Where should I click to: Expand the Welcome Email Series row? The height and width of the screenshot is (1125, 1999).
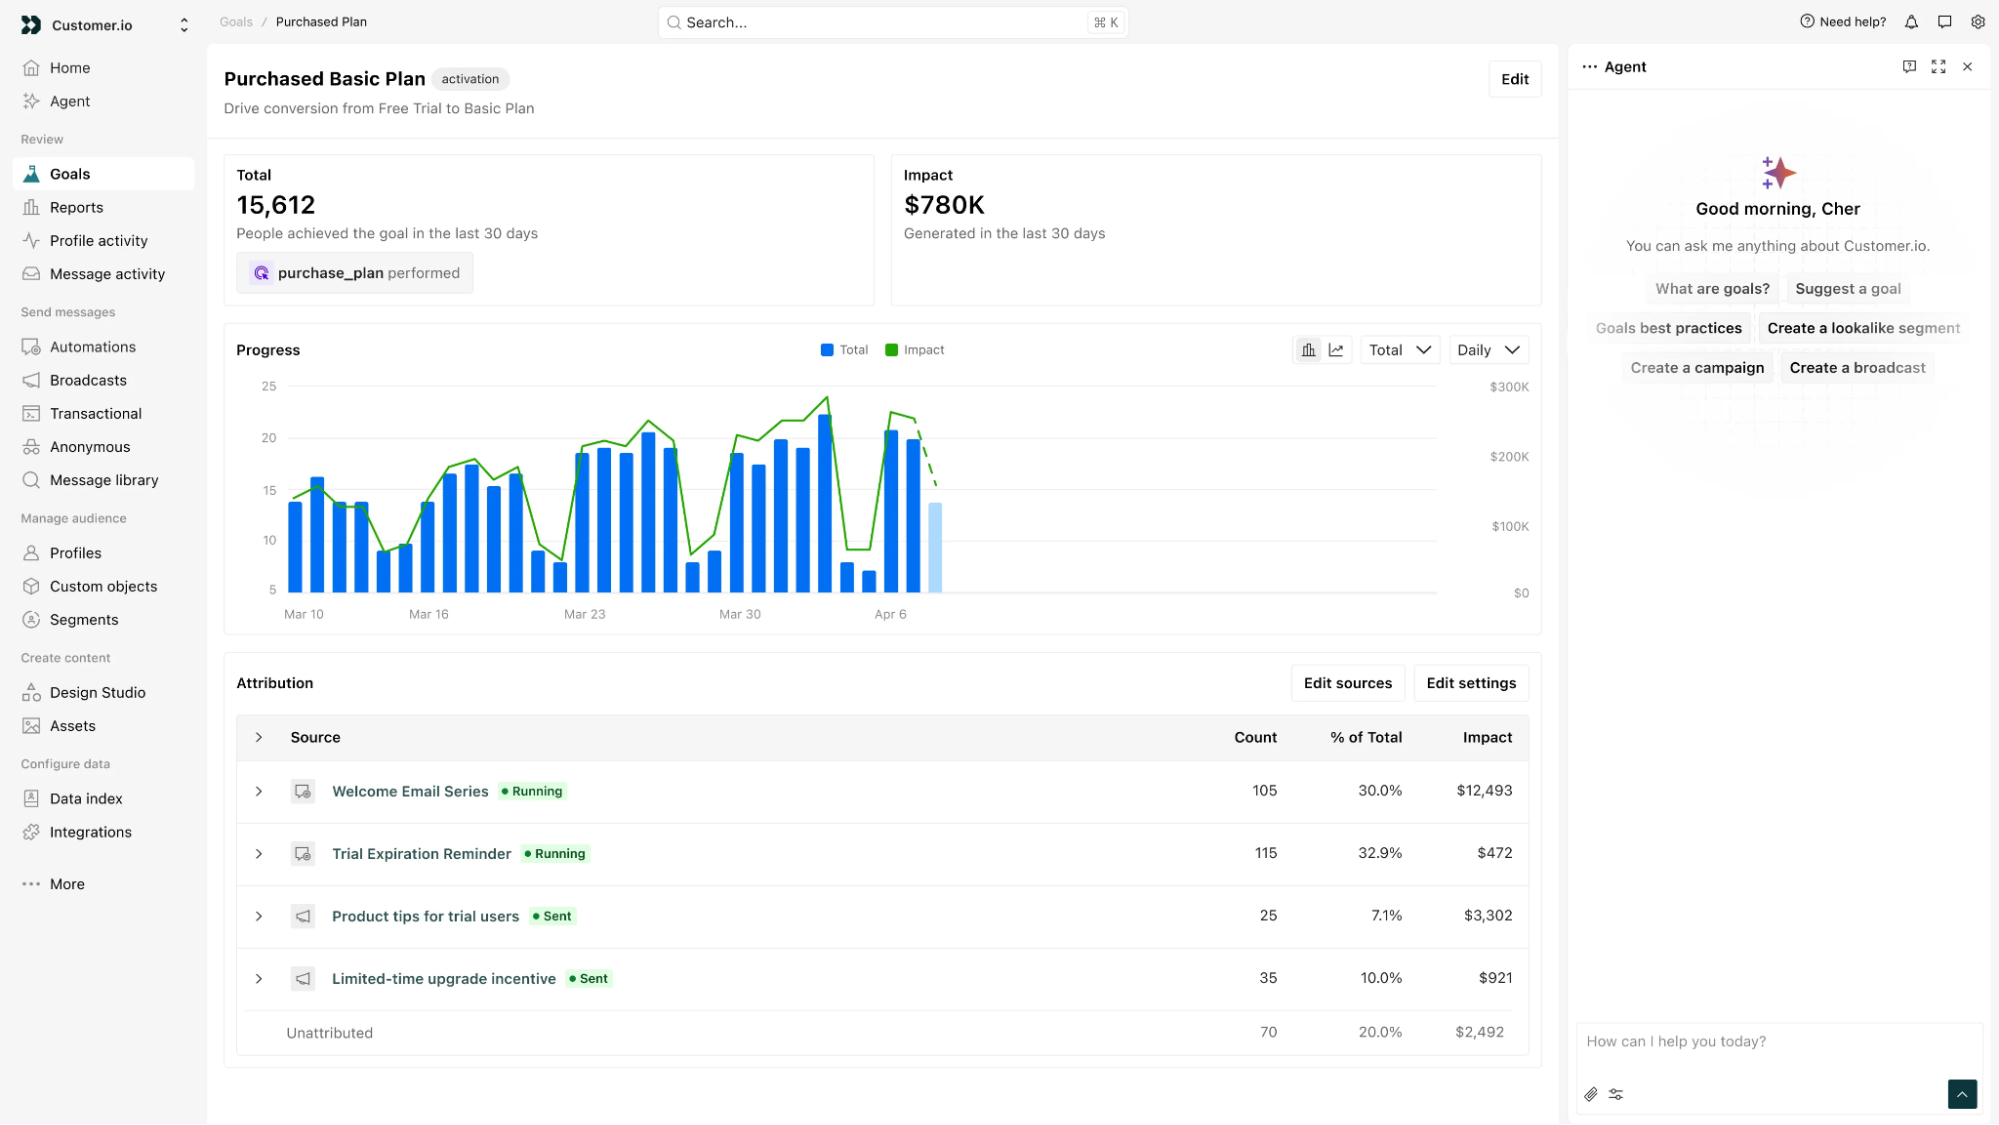pyautogui.click(x=259, y=791)
